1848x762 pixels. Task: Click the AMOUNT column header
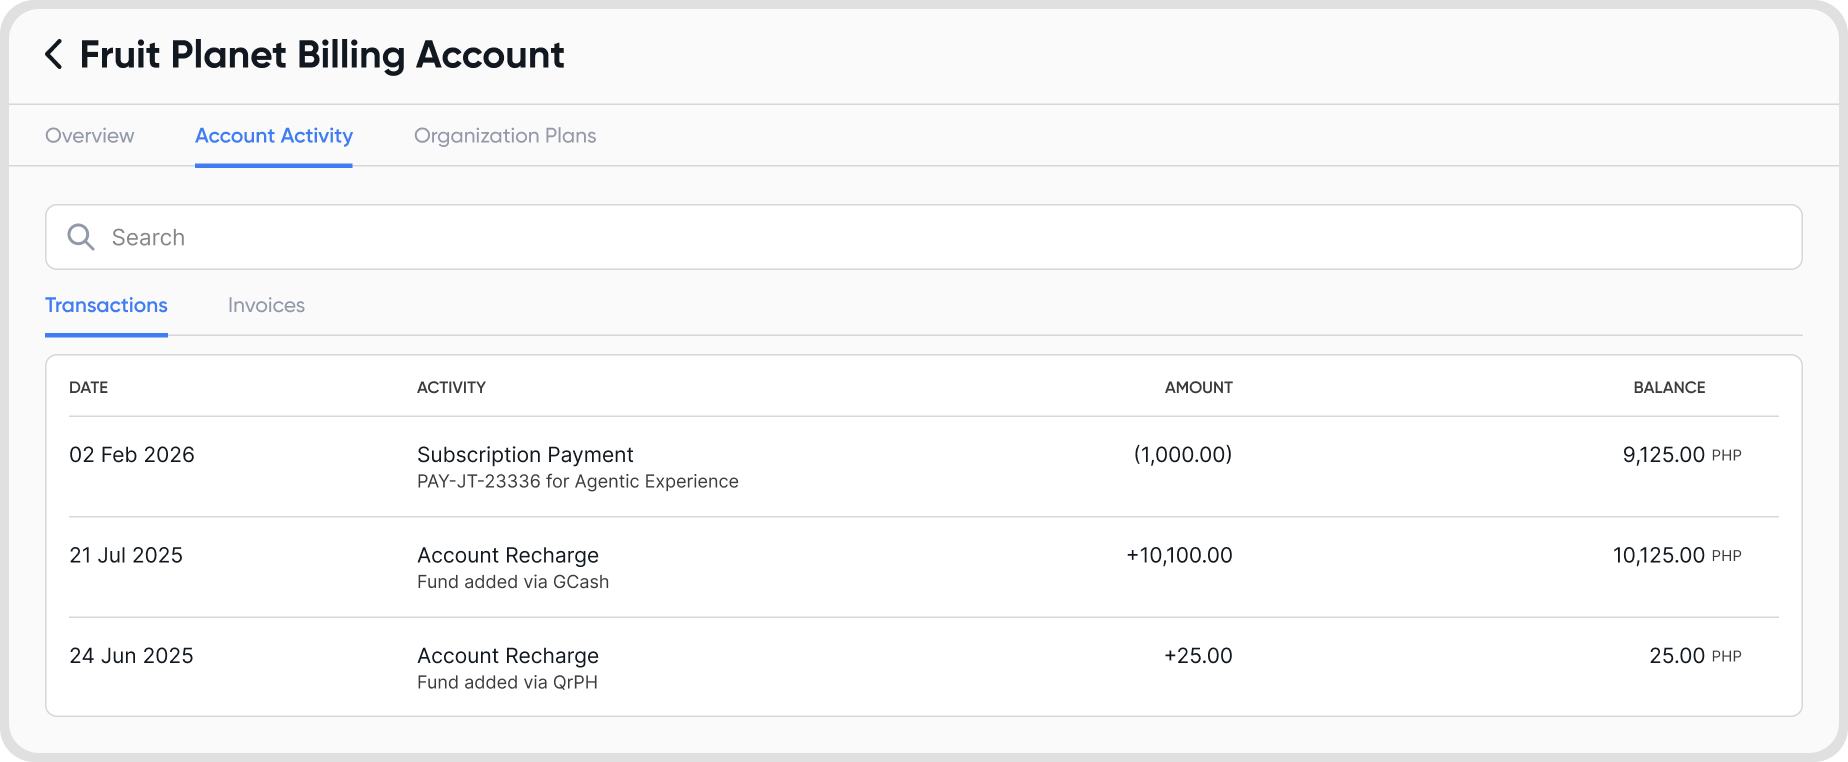[1198, 388]
